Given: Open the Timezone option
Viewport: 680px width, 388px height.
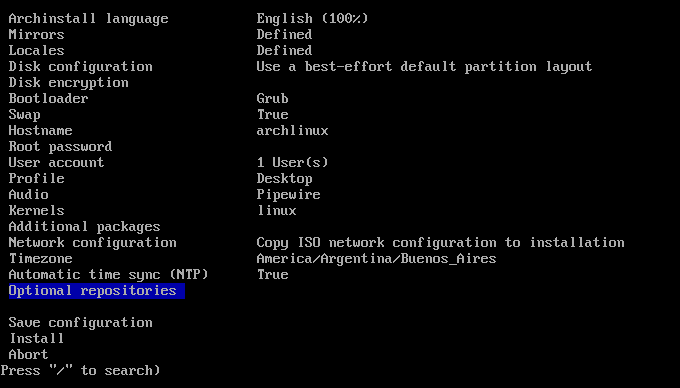Looking at the screenshot, I should pos(40,259).
